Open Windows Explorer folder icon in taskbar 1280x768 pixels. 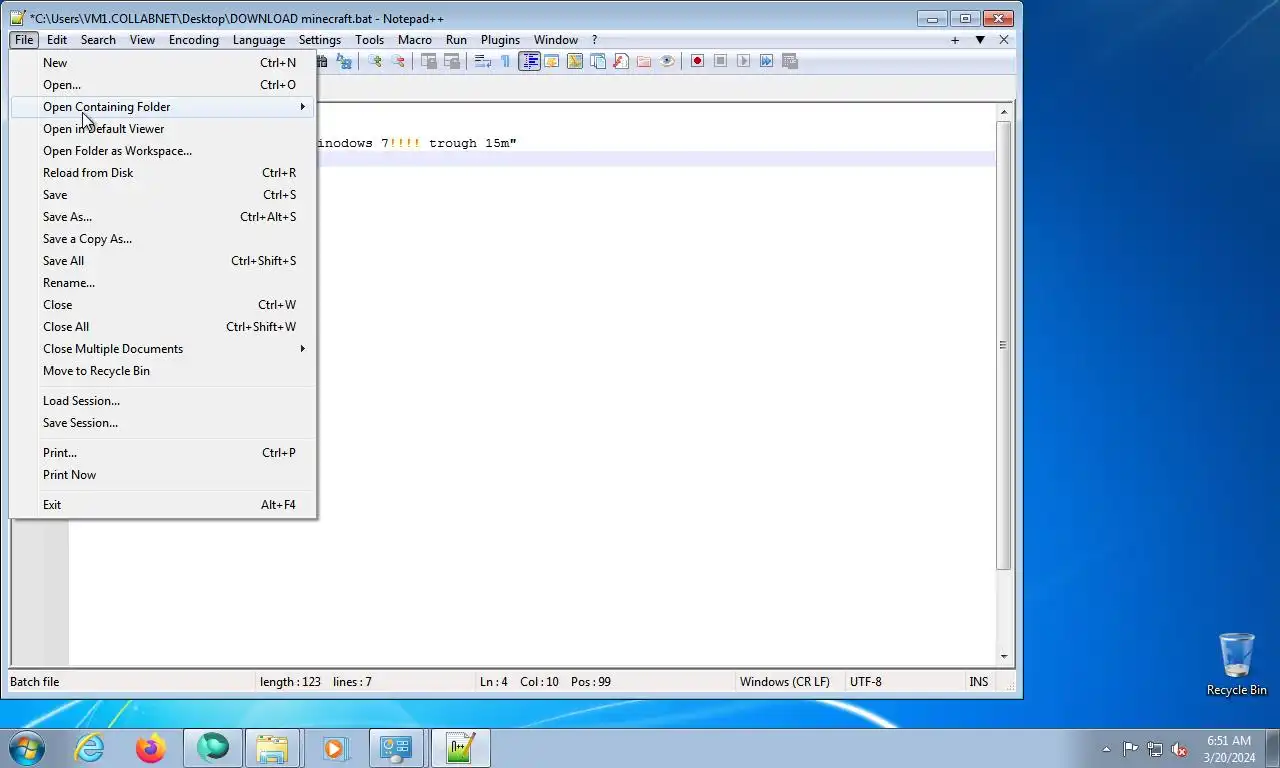tap(272, 748)
